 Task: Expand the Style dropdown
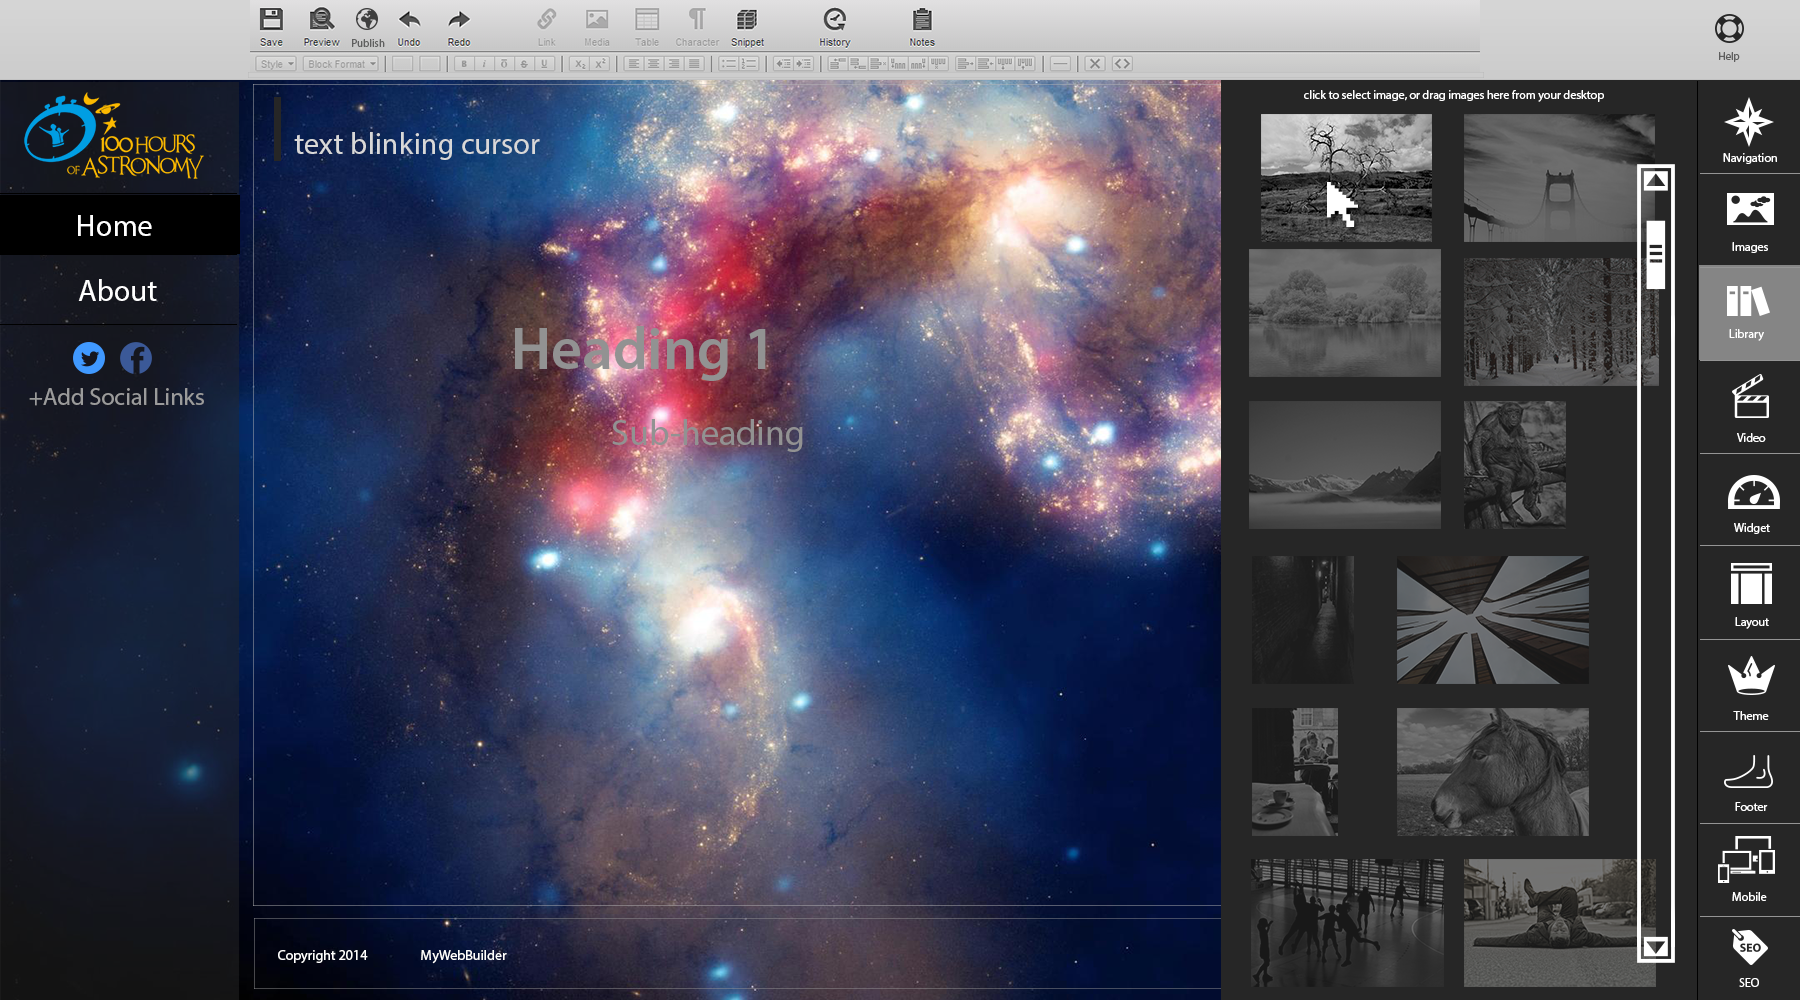(x=276, y=64)
